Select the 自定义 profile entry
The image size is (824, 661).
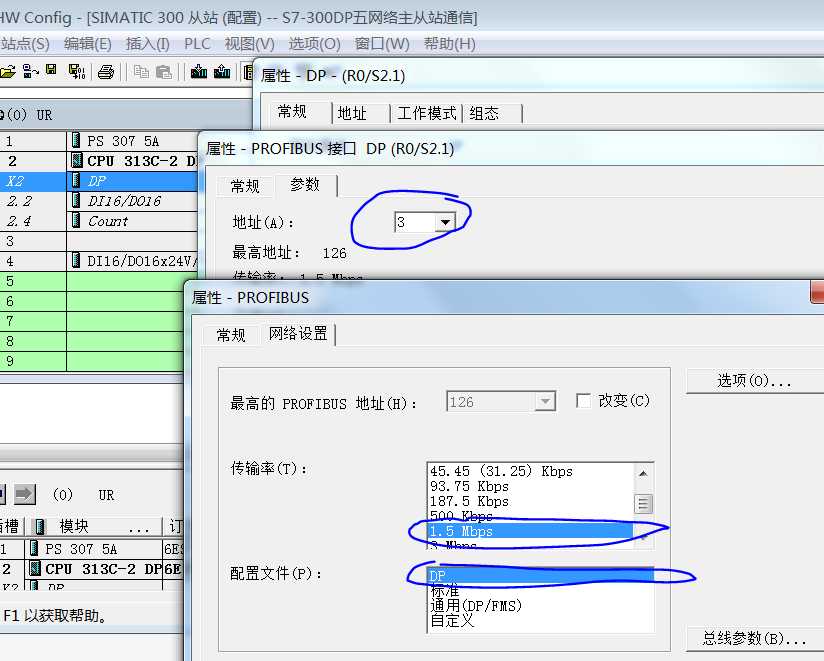tap(541, 620)
